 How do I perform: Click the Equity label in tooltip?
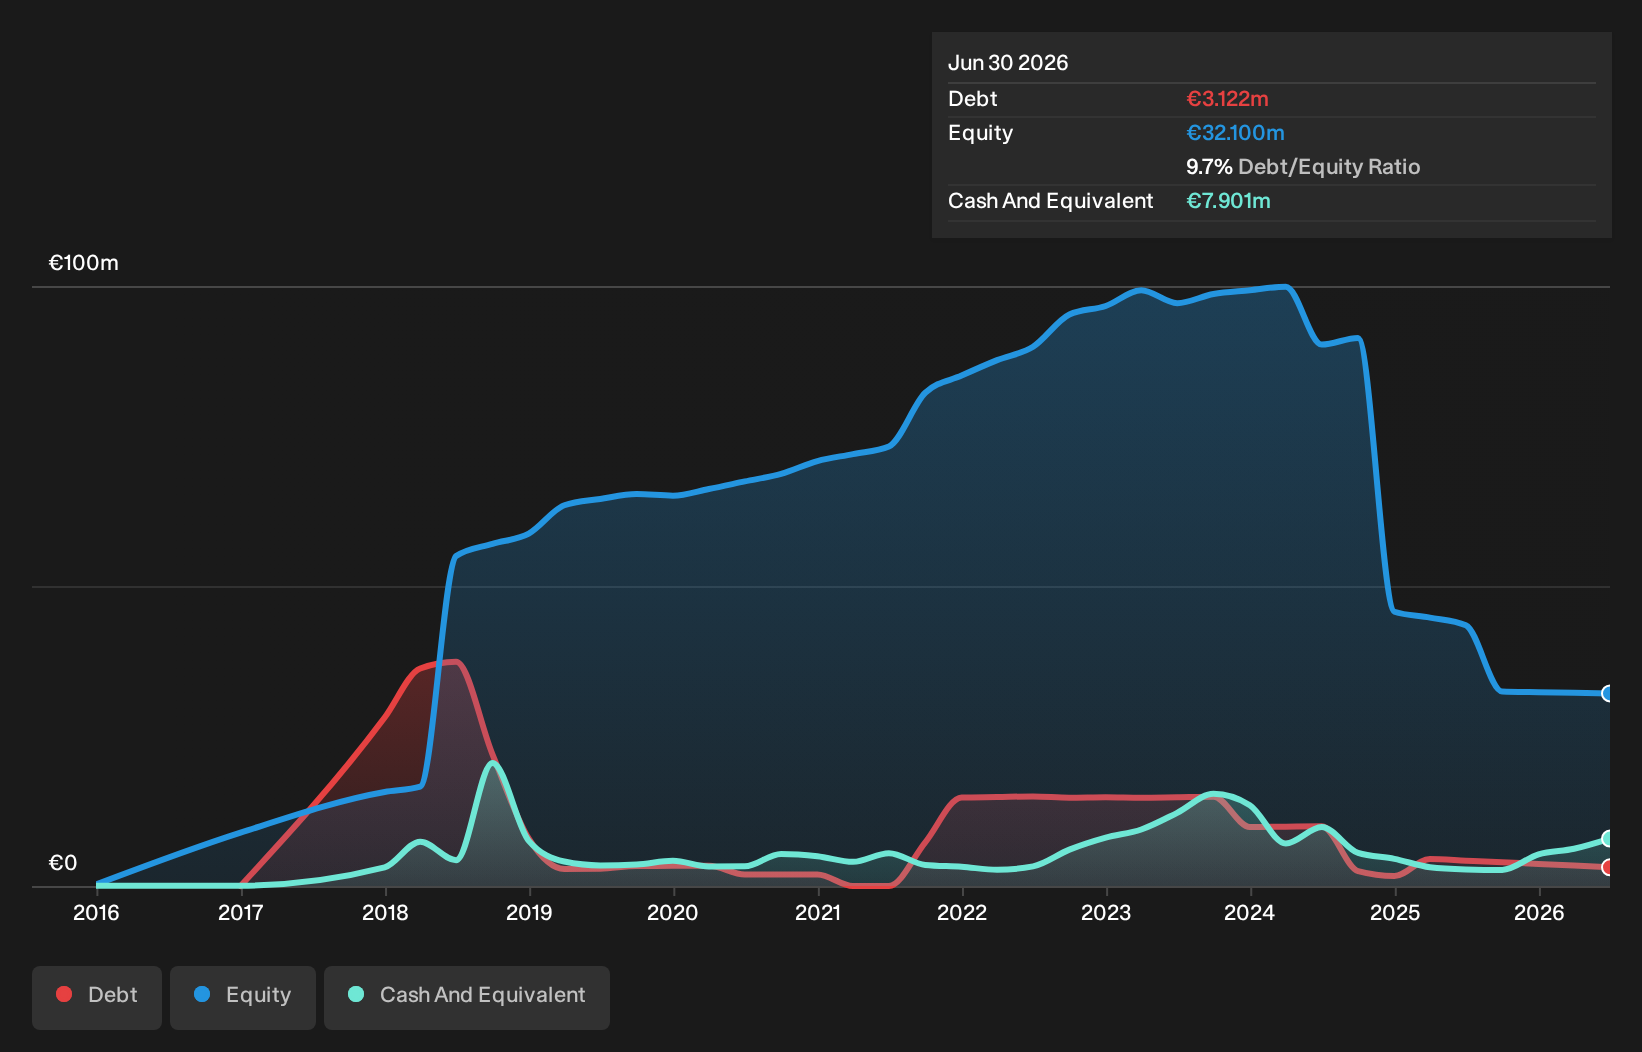pyautogui.click(x=981, y=133)
